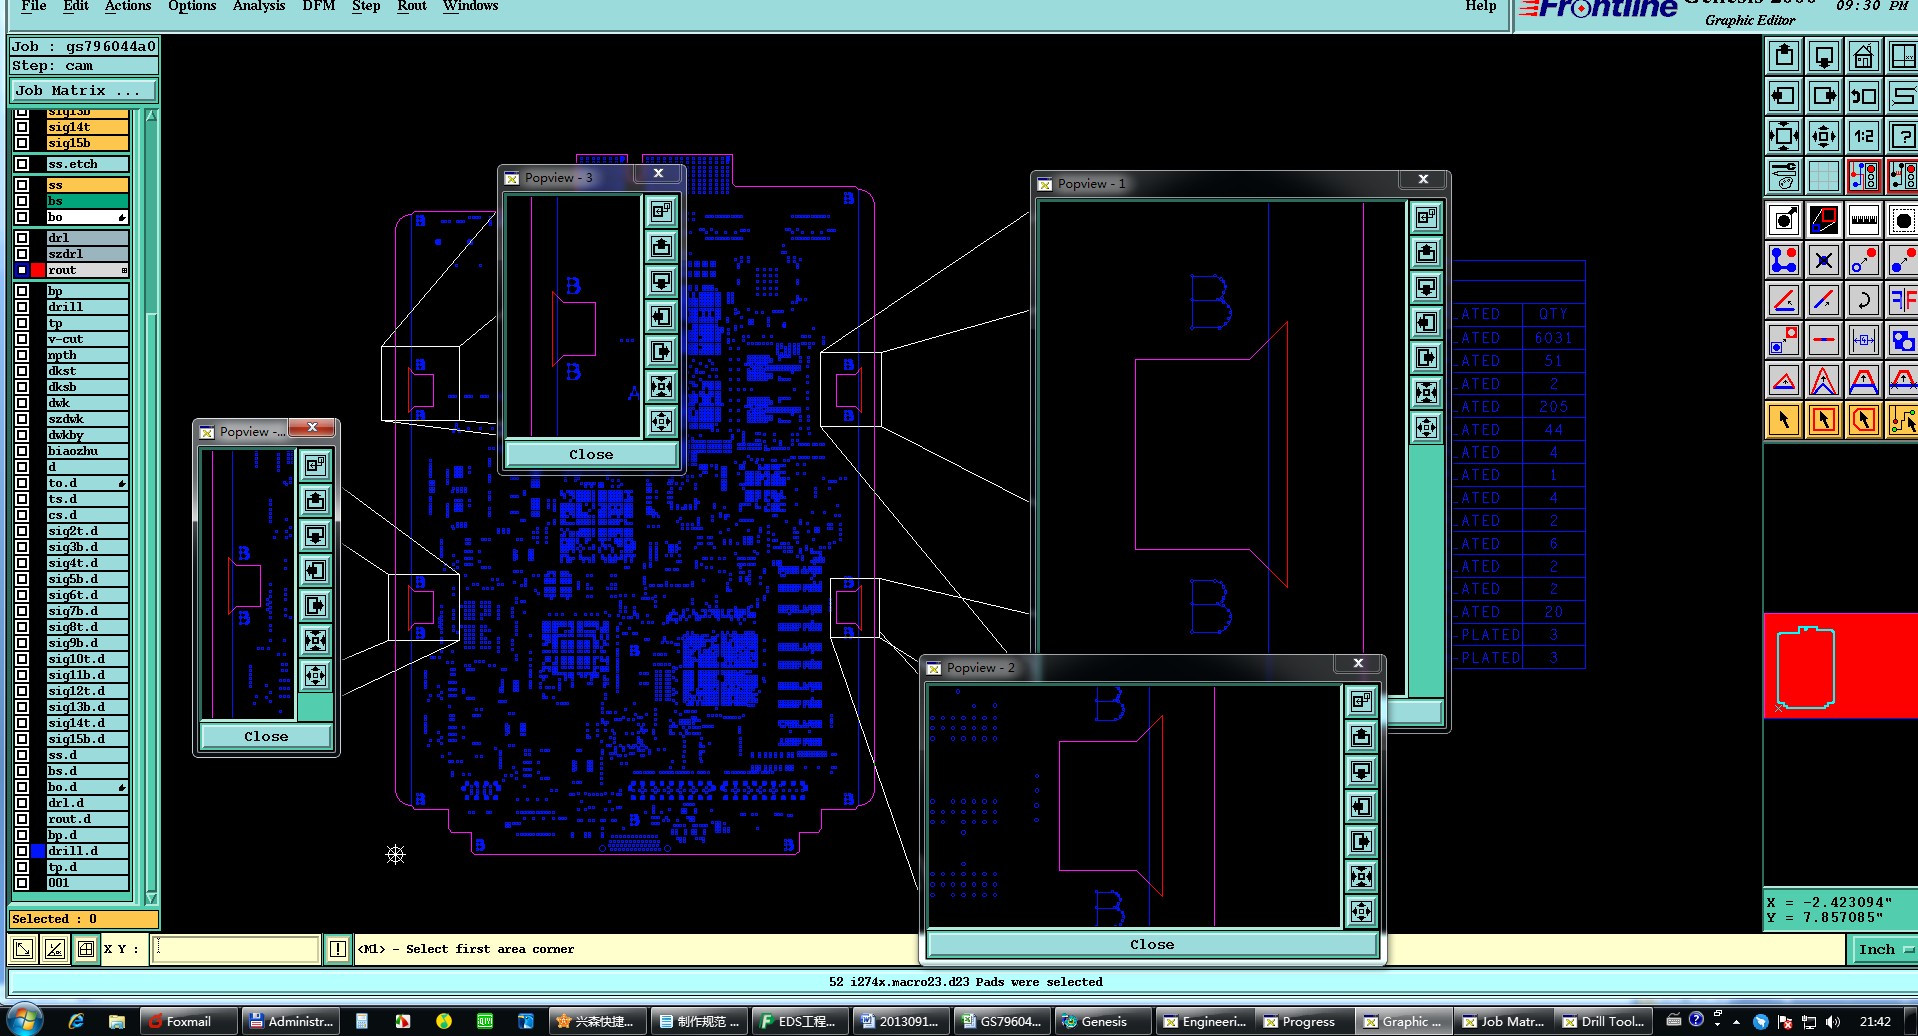Click the blue color swatch of drill.d layer
This screenshot has width=1918, height=1036.
coord(38,851)
